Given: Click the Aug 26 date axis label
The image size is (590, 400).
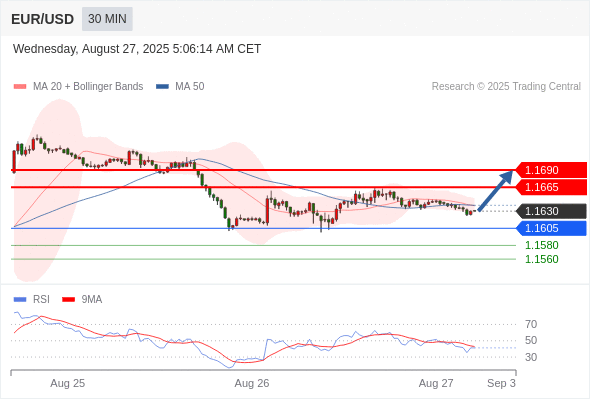Looking at the screenshot, I should click(252, 383).
